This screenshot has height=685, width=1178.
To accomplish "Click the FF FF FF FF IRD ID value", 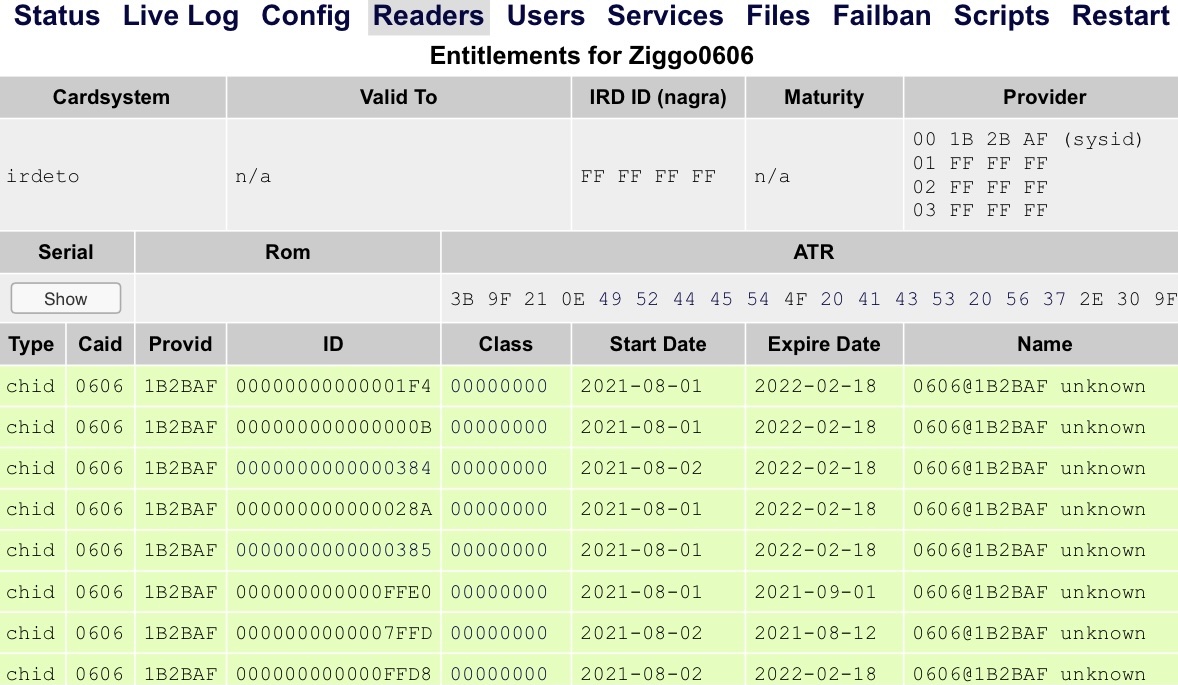I will [x=648, y=177].
